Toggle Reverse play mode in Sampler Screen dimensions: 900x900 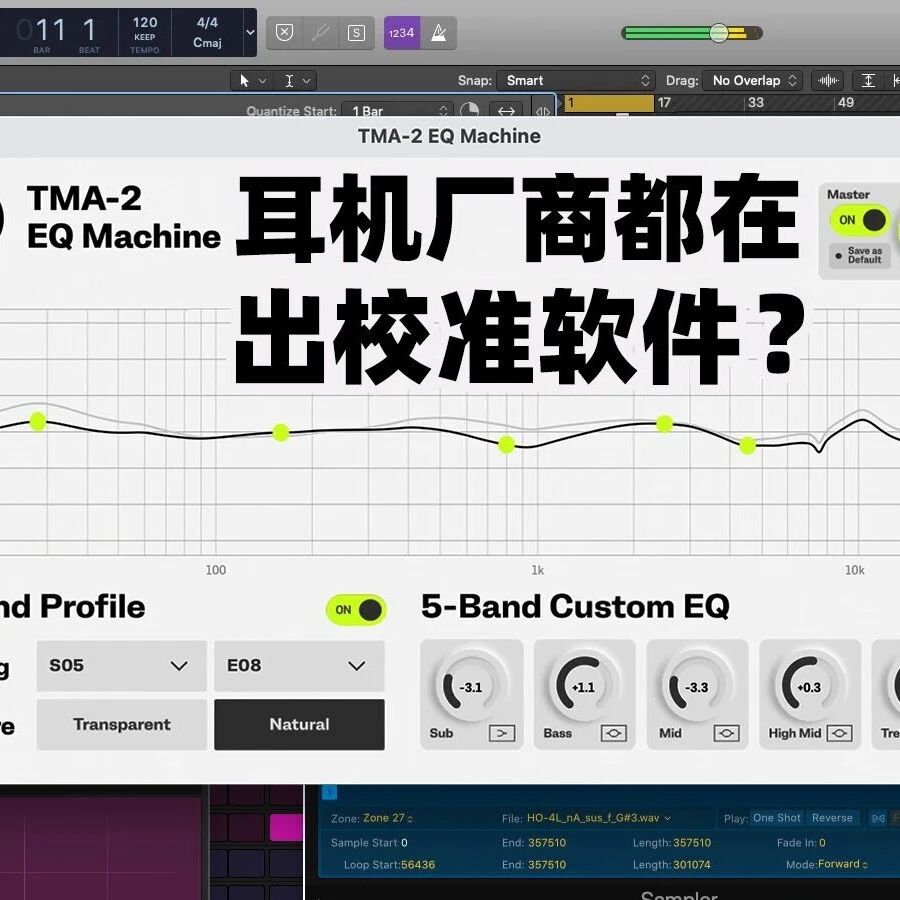pyautogui.click(x=832, y=818)
